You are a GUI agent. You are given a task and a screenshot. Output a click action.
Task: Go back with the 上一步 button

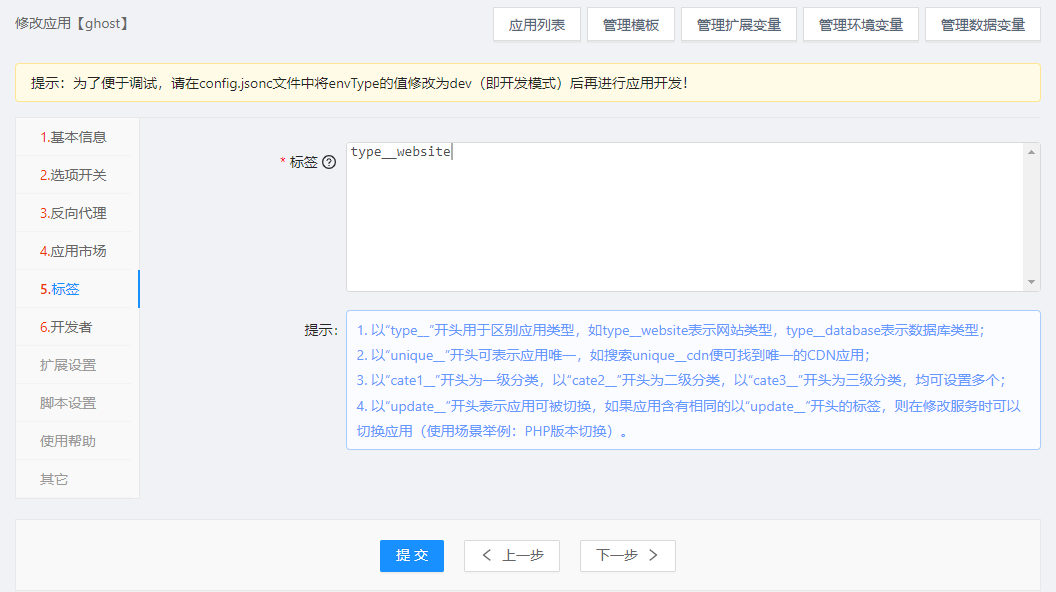[512, 556]
